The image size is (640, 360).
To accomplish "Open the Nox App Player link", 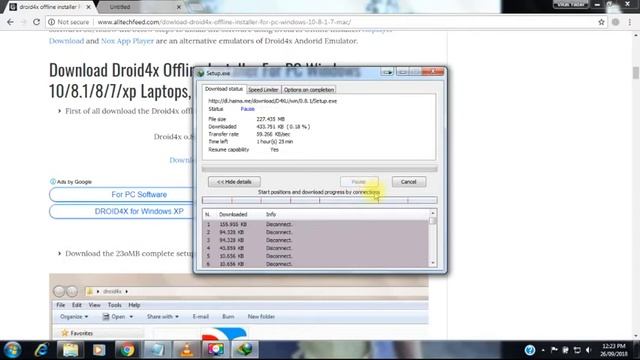I will [x=127, y=41].
